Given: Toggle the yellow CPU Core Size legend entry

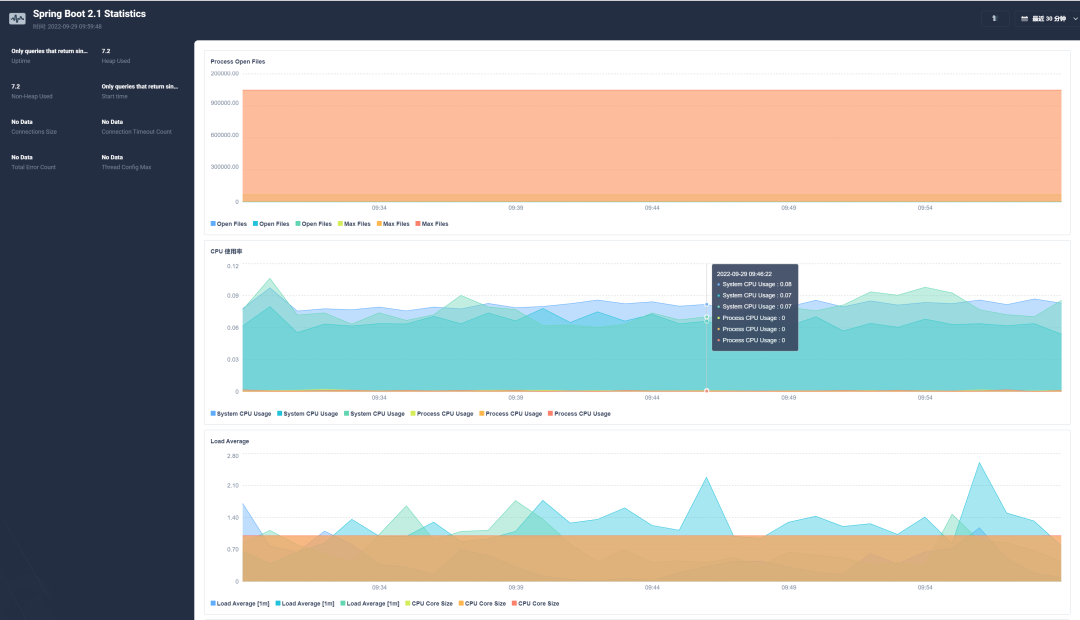Looking at the screenshot, I should (429, 603).
